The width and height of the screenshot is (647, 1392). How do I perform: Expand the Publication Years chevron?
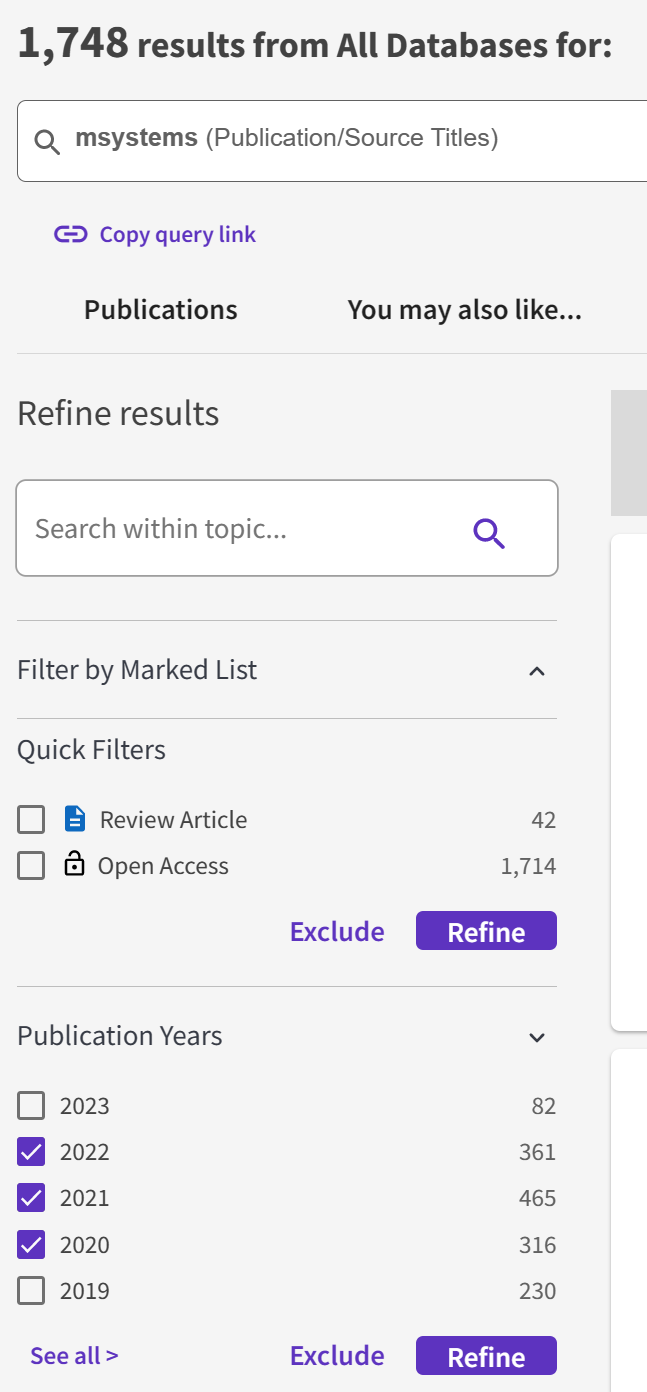click(537, 1037)
